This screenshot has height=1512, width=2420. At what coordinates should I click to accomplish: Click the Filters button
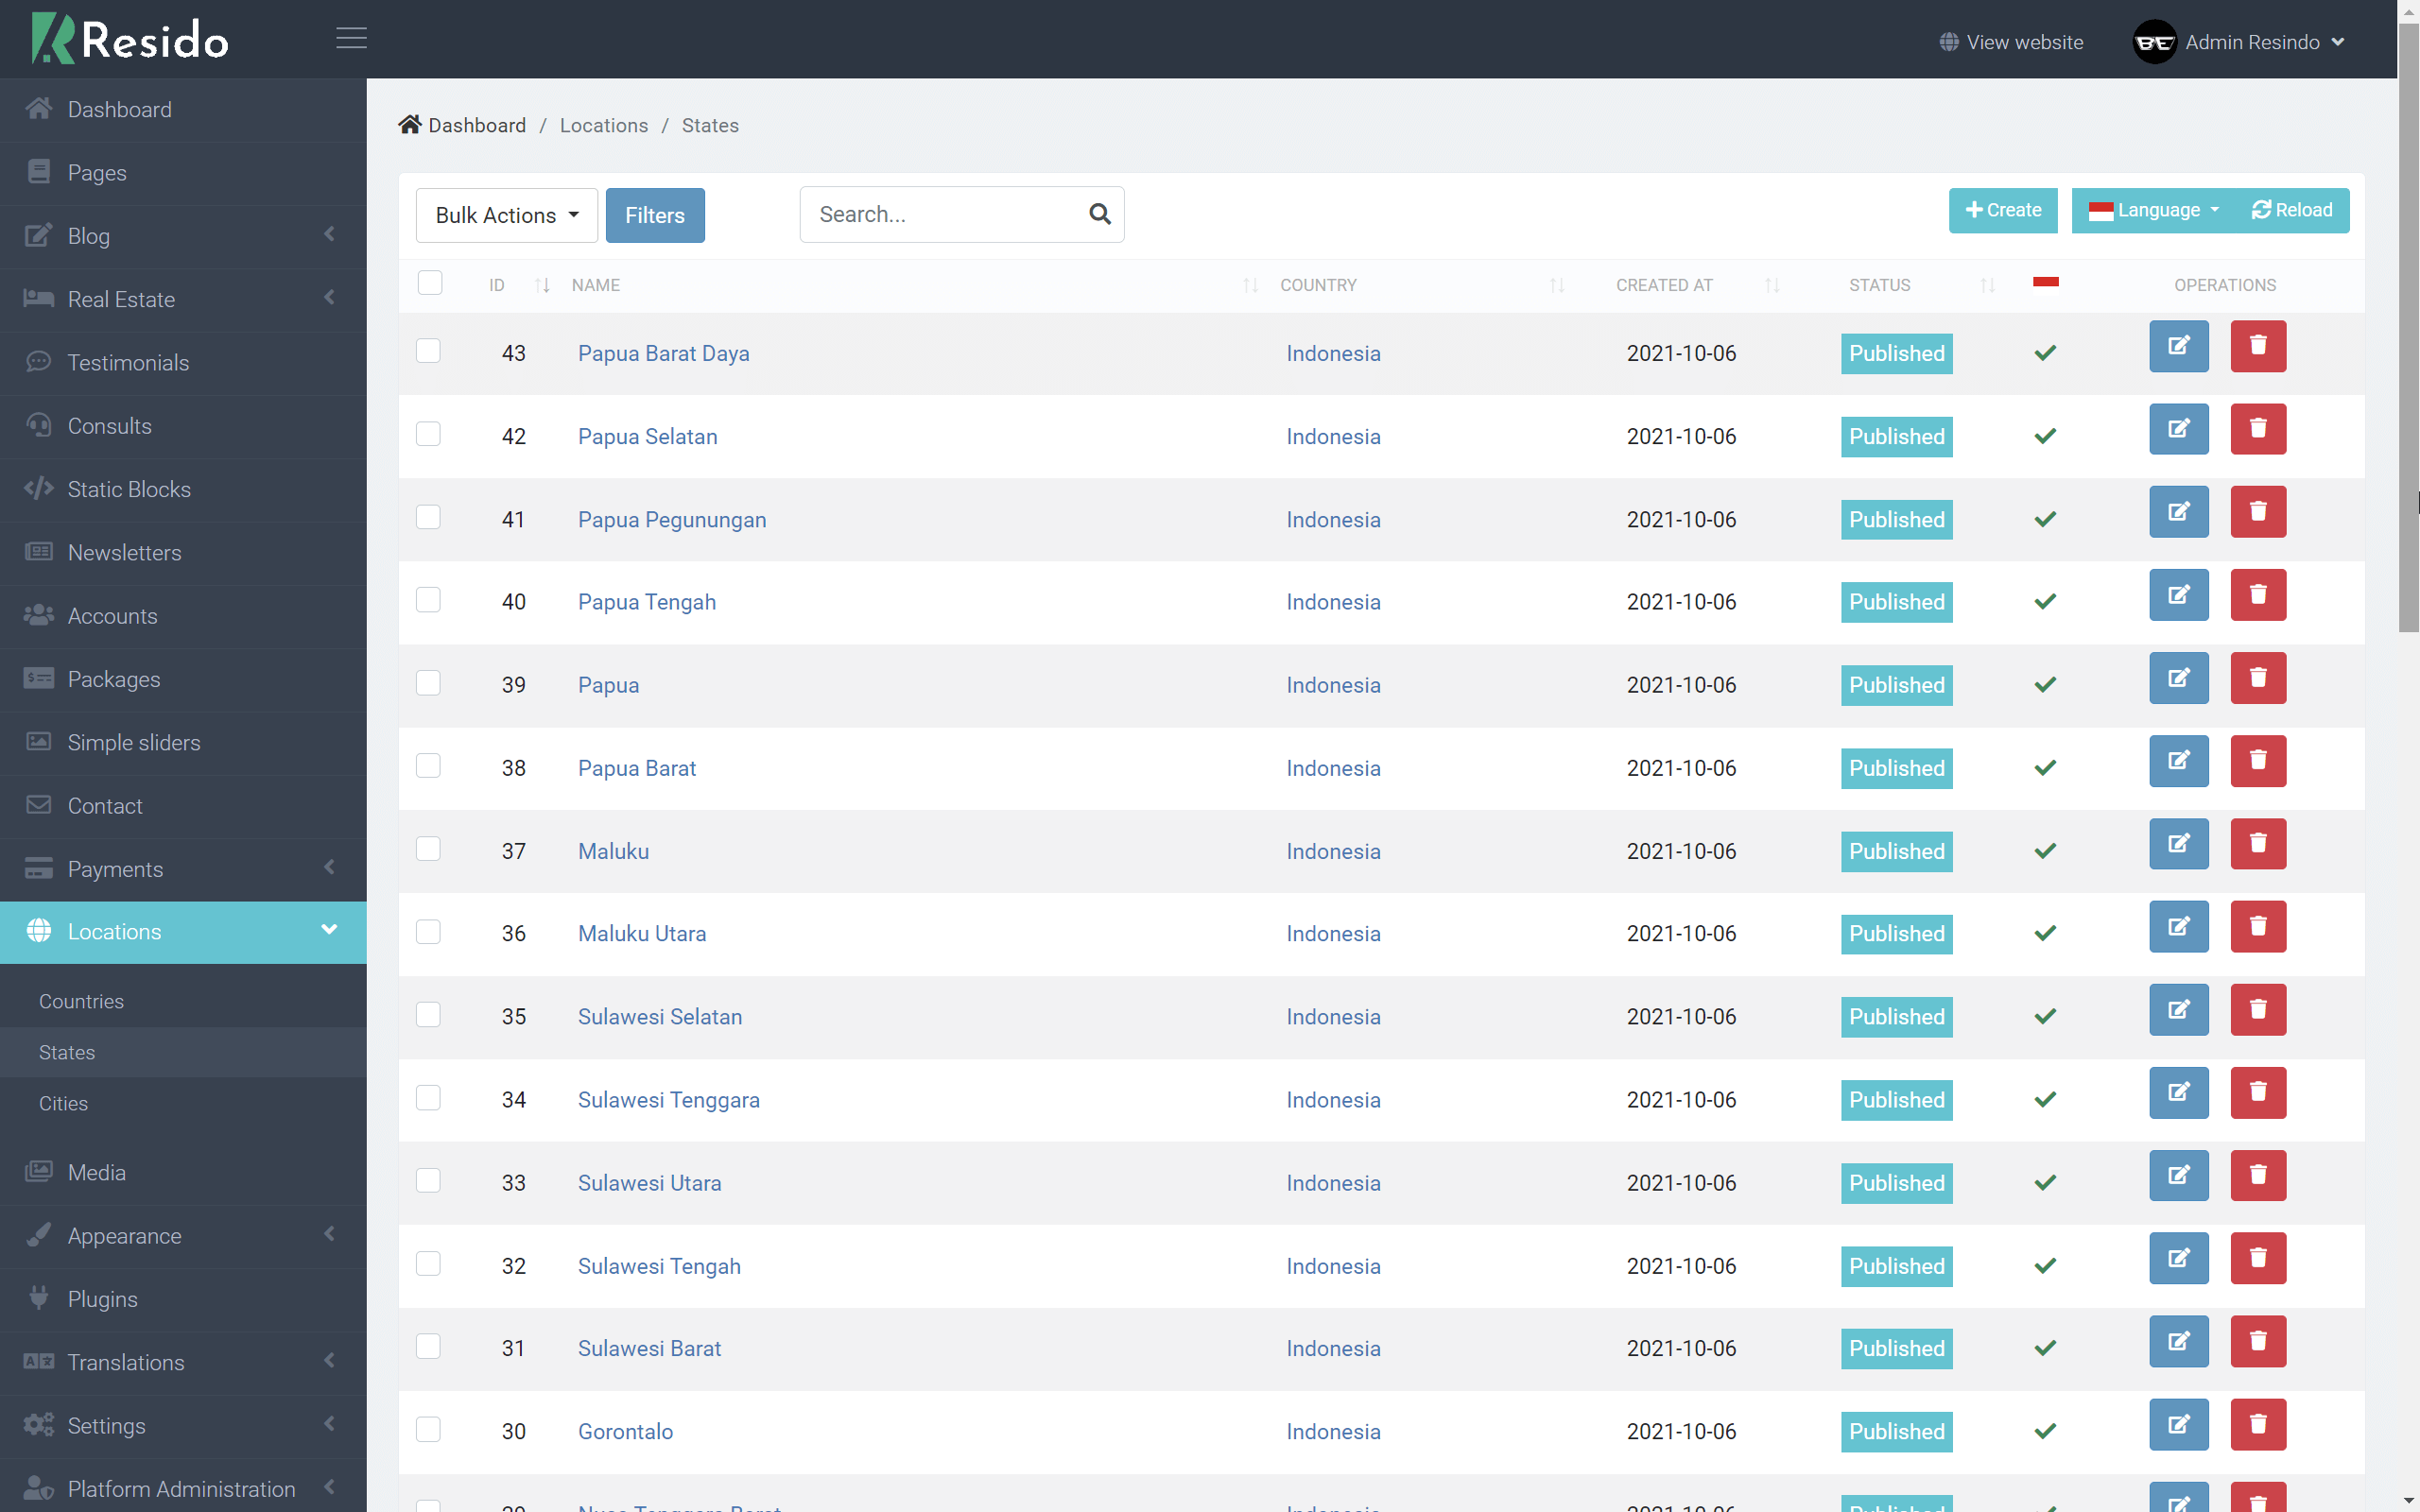(x=655, y=215)
